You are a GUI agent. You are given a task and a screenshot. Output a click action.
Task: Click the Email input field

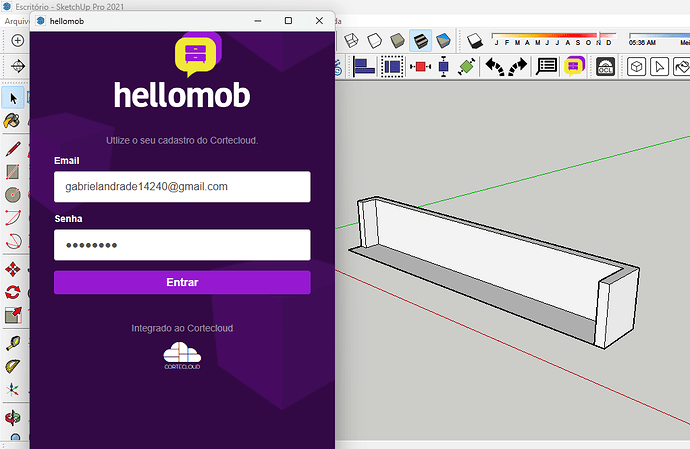tap(182, 187)
